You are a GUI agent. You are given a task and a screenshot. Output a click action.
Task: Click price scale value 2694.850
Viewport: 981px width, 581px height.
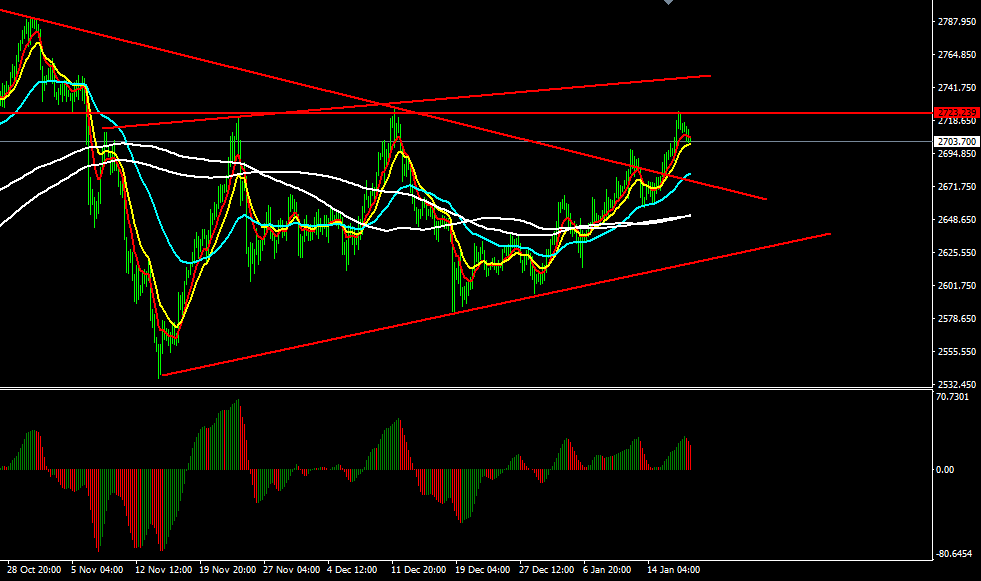pyautogui.click(x=957, y=154)
